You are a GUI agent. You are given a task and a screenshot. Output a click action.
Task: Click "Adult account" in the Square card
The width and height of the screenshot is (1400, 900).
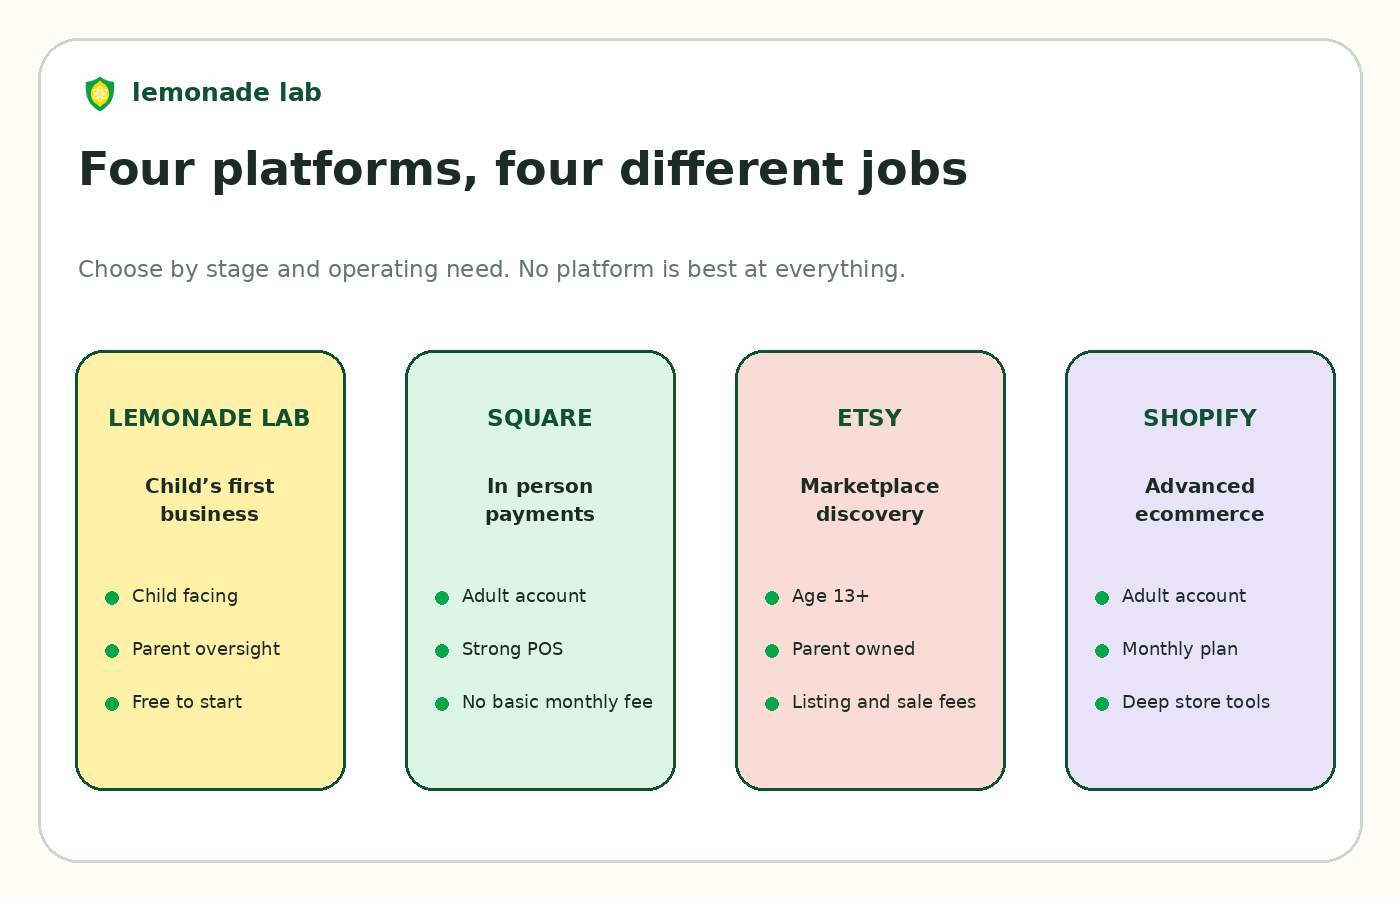pyautogui.click(x=524, y=596)
